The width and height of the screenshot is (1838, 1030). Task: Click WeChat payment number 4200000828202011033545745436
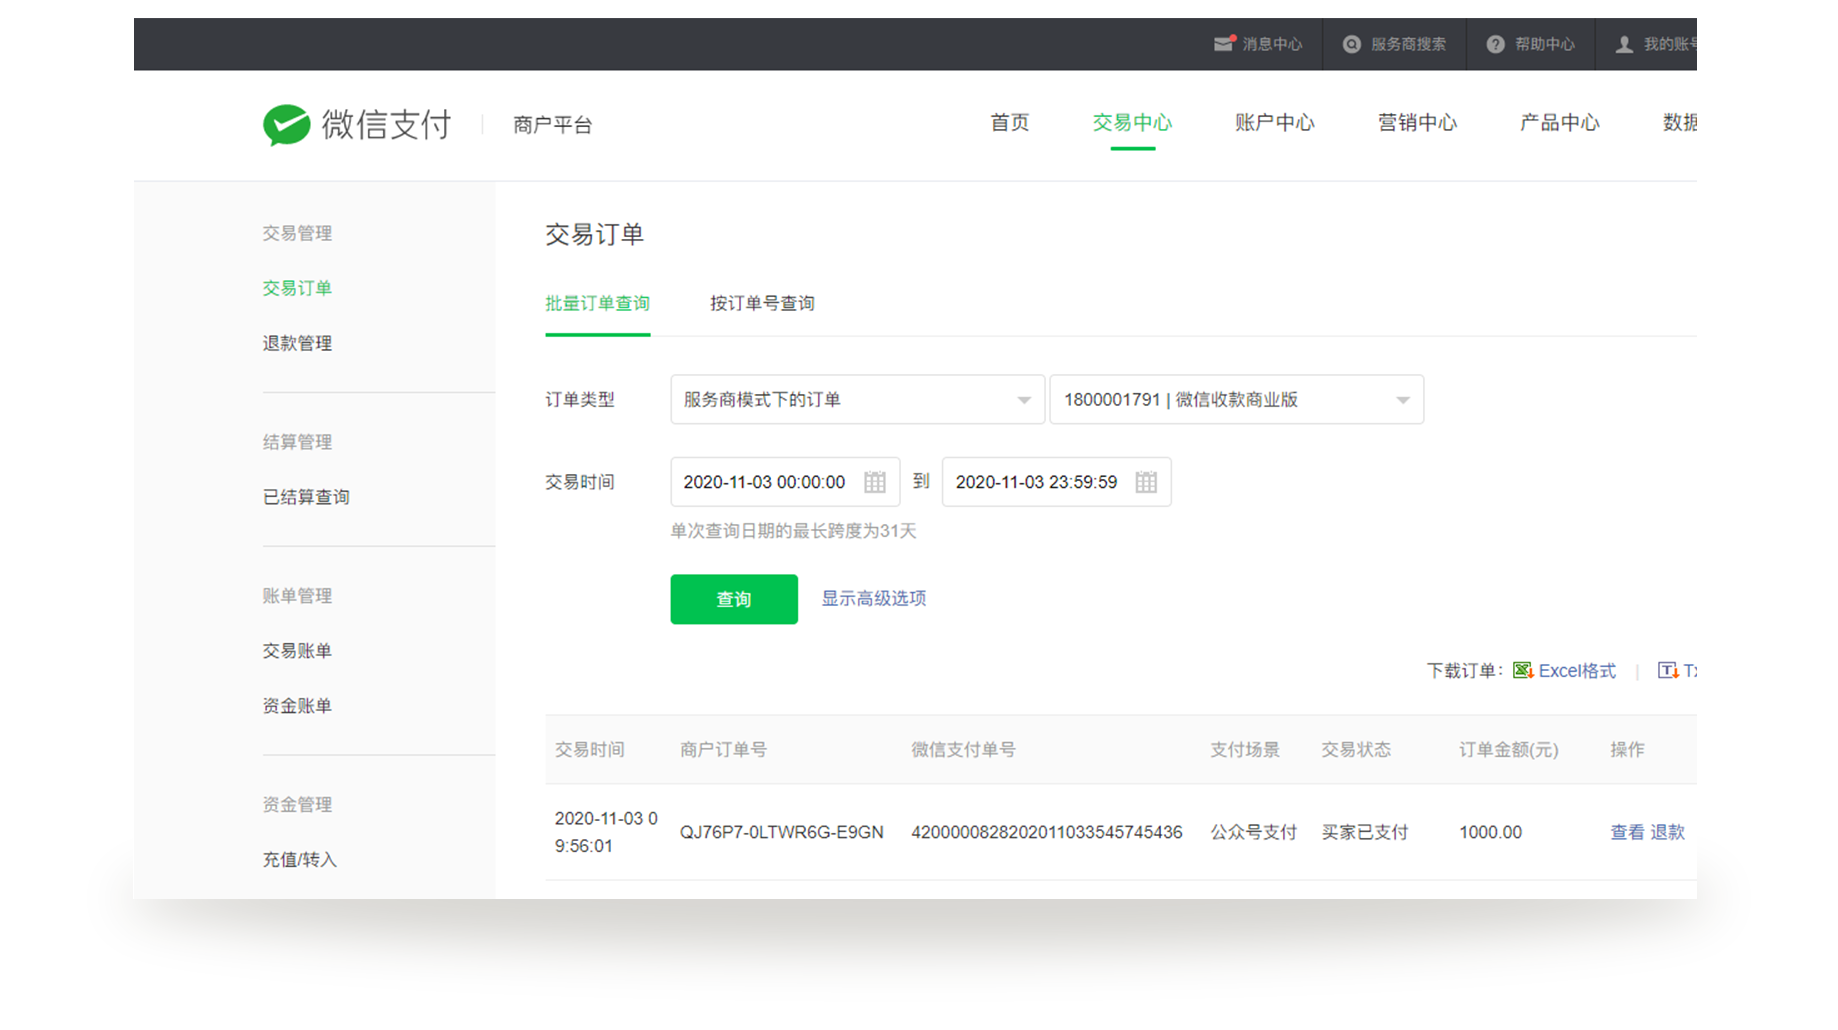point(1047,832)
